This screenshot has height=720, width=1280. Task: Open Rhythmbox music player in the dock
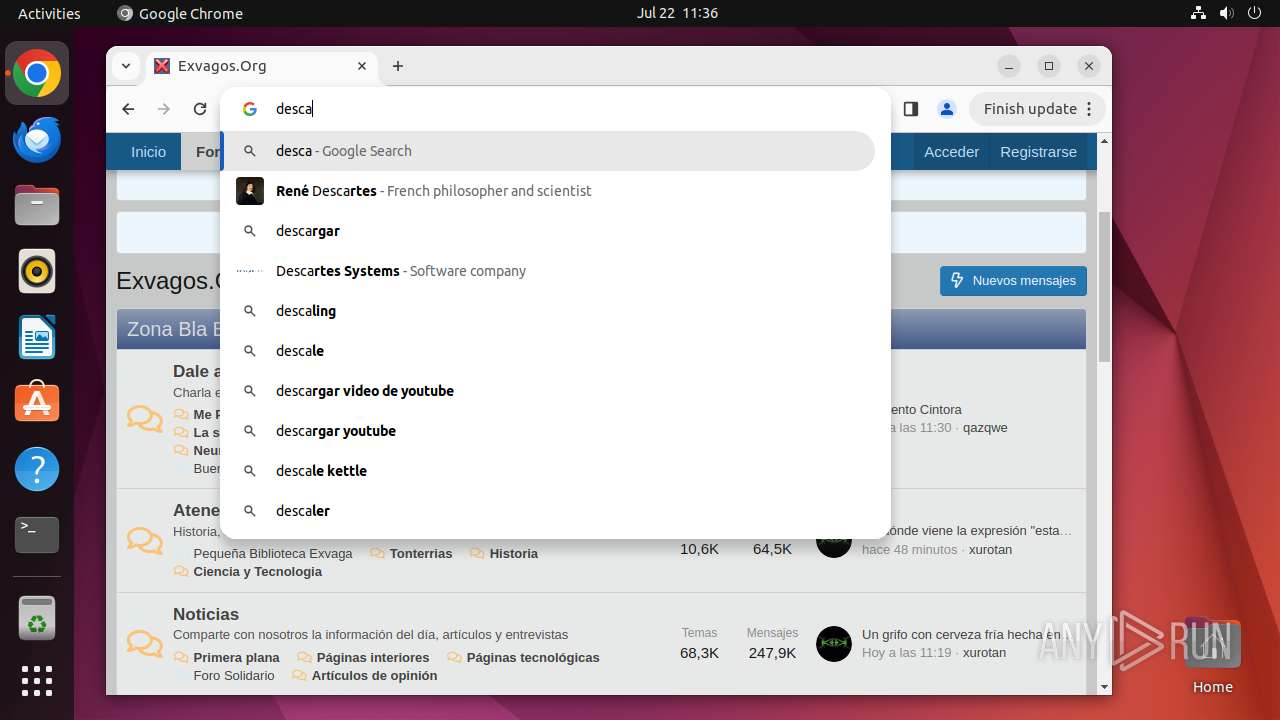[x=37, y=271]
